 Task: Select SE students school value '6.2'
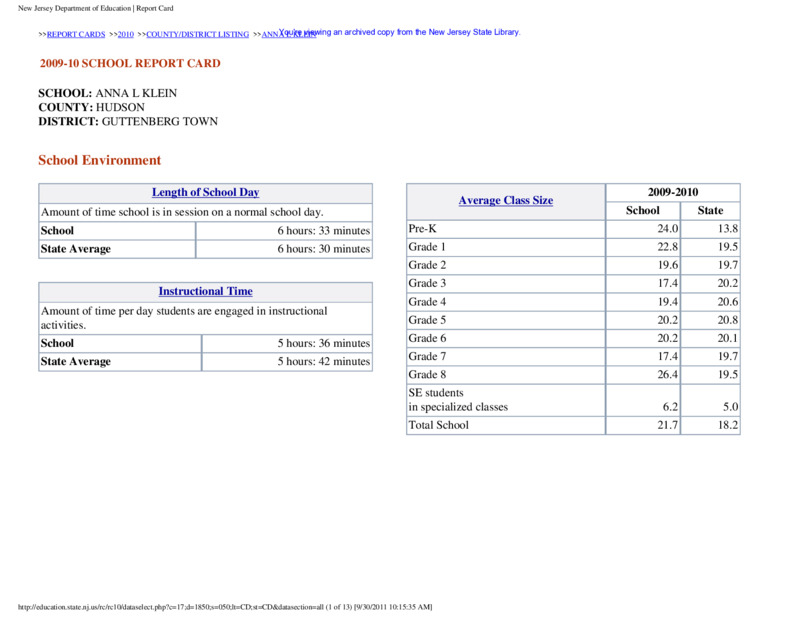pos(670,407)
